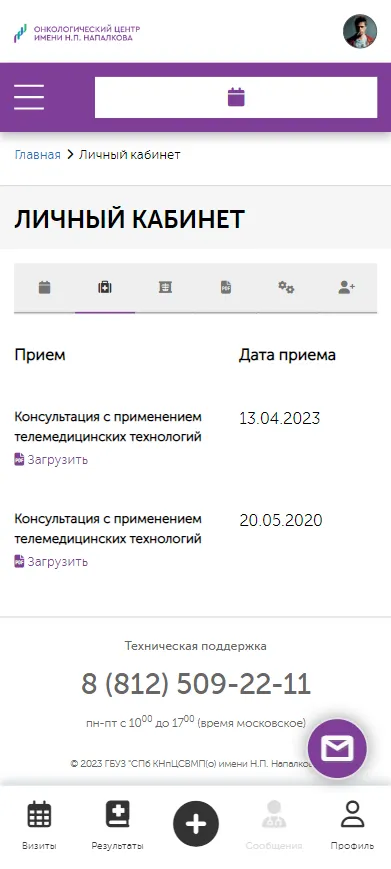Select the medical briefcase tab

tap(105, 288)
